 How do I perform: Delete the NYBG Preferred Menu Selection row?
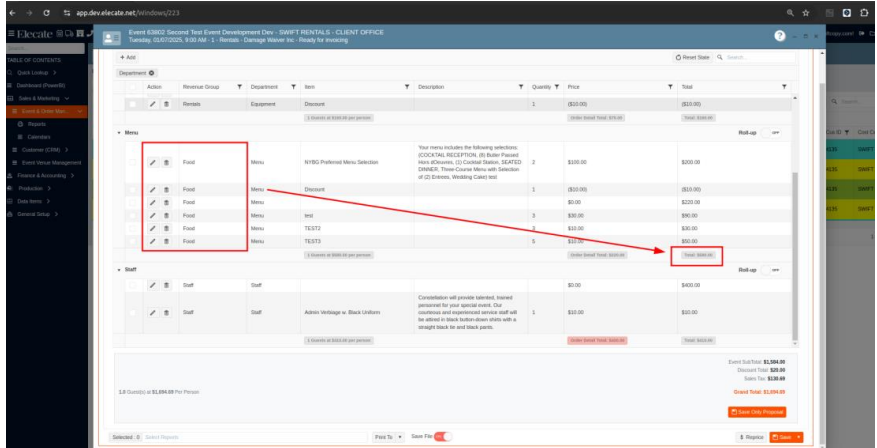click(x=166, y=162)
